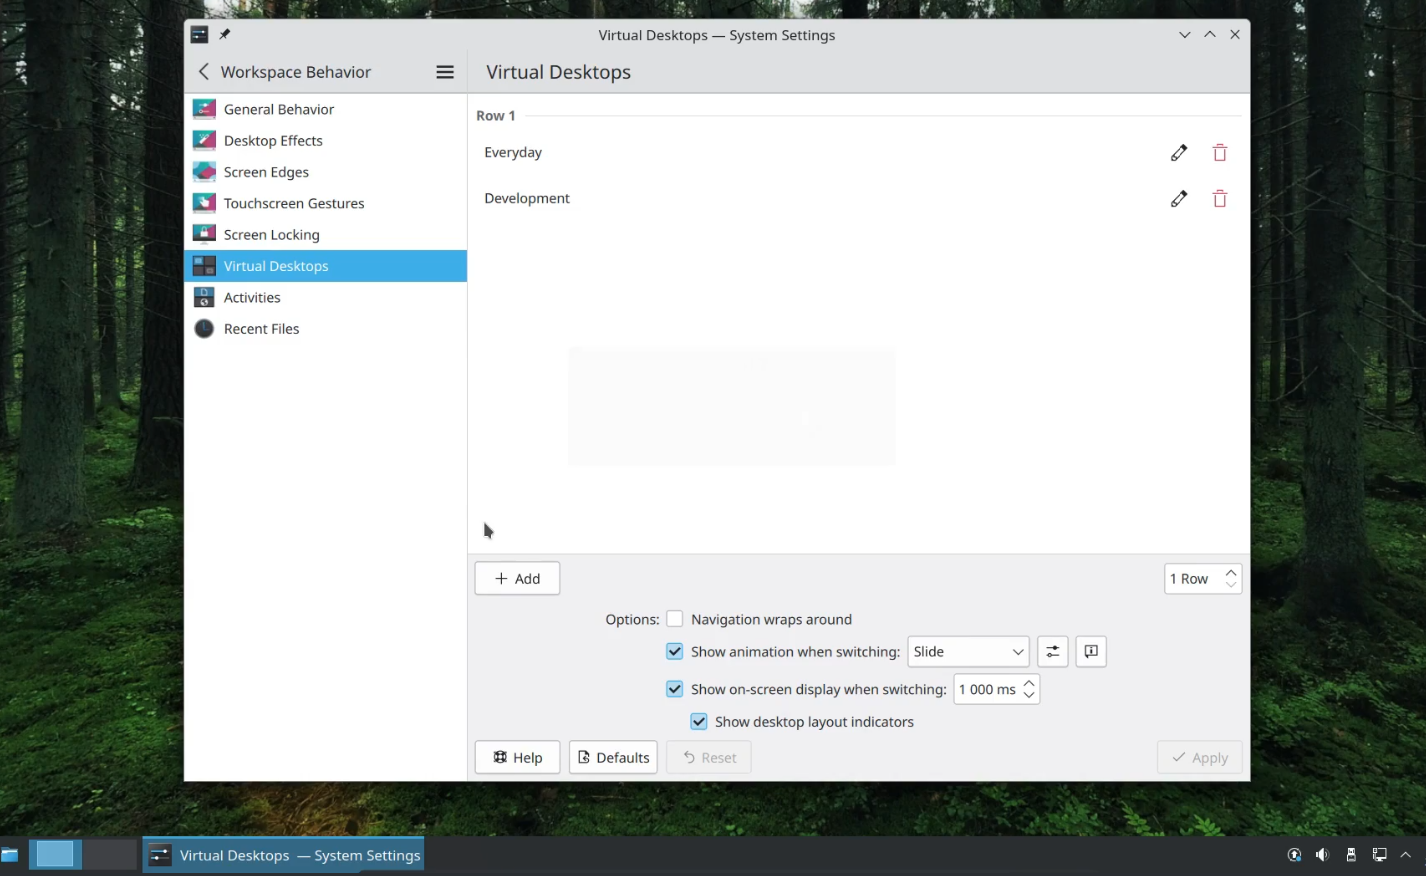Click the Add button for new desktop
Viewport: 1426px width, 876px height.
(517, 579)
